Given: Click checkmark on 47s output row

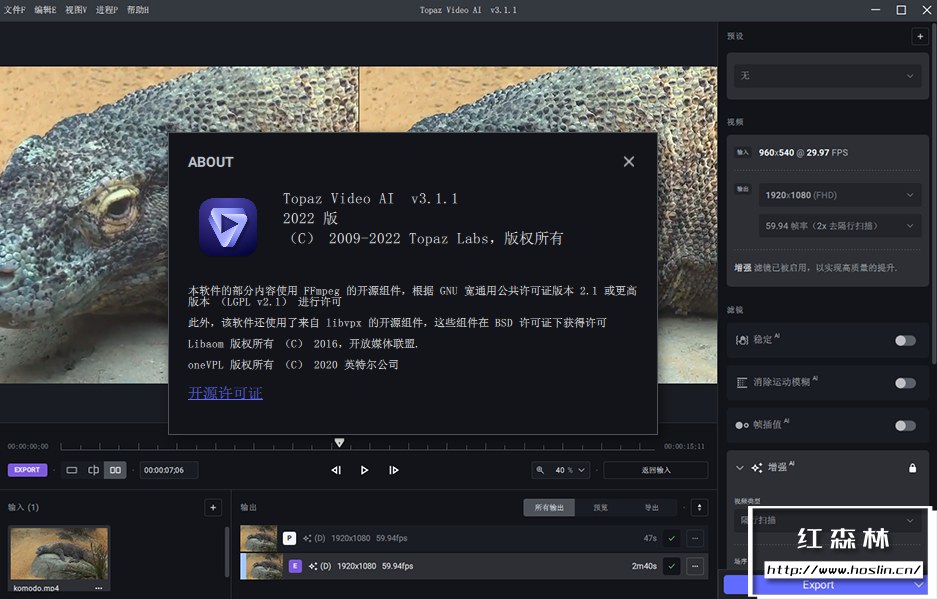Looking at the screenshot, I should tap(672, 538).
